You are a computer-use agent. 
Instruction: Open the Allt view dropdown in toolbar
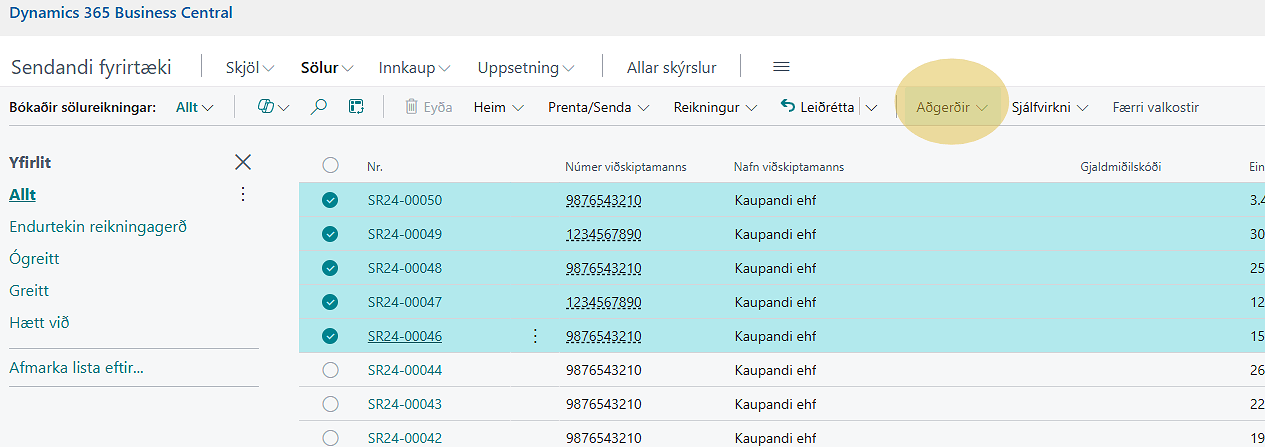click(x=194, y=107)
